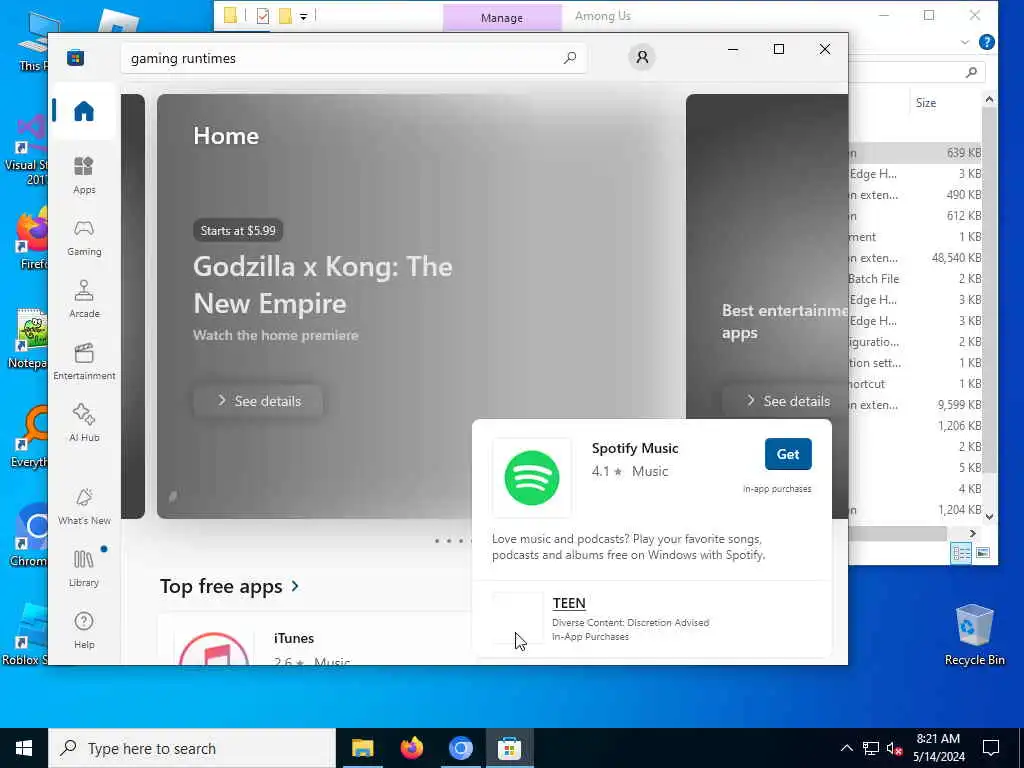See details for Best entertainment apps

pyautogui.click(x=785, y=401)
